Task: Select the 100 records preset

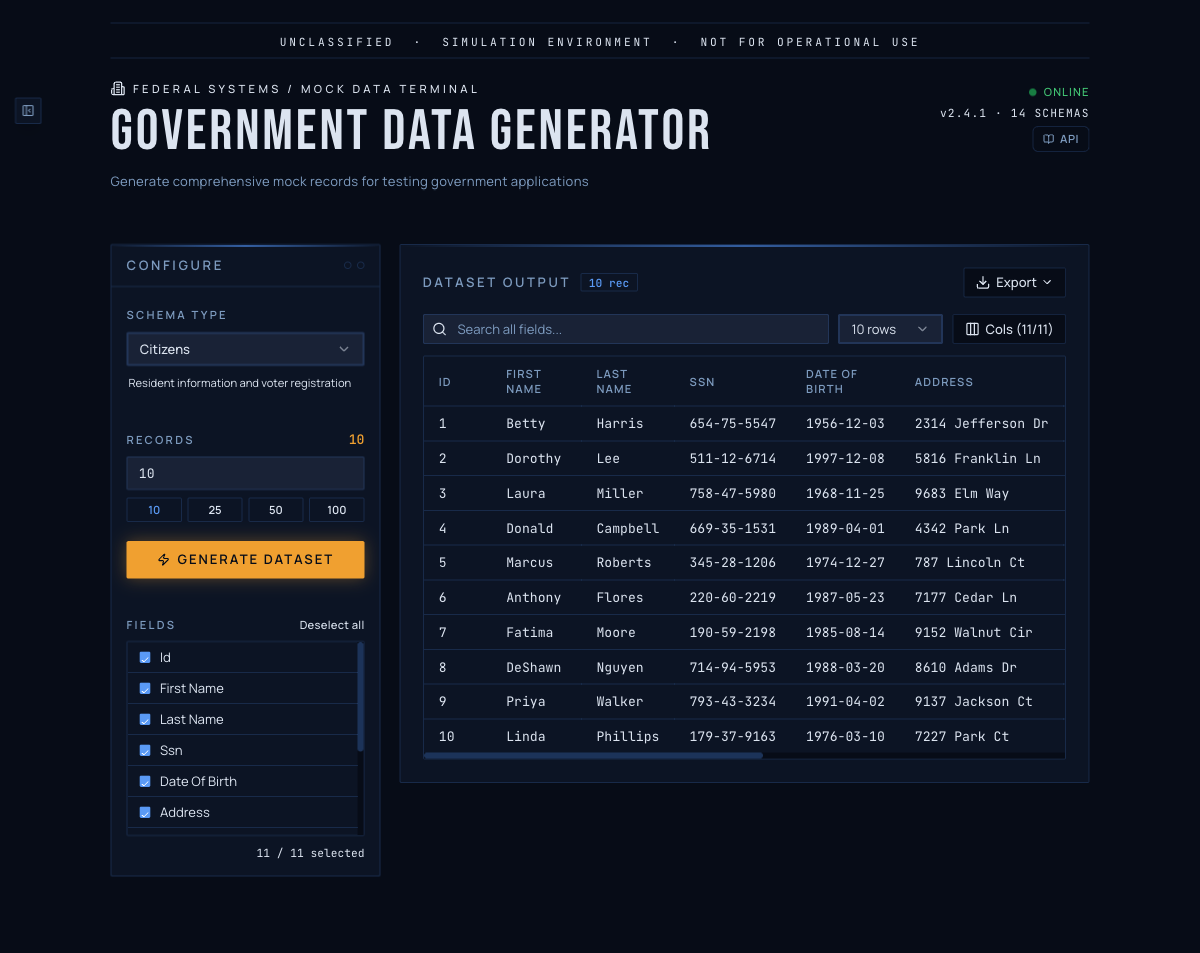Action: [337, 510]
